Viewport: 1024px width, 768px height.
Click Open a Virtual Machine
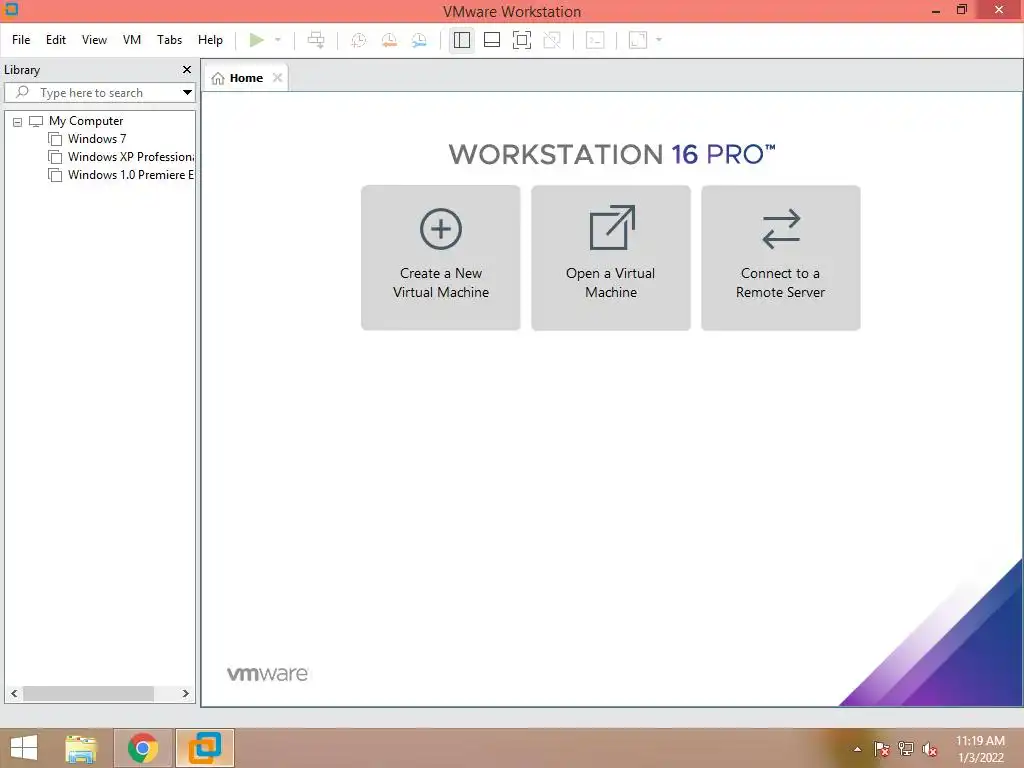(611, 258)
